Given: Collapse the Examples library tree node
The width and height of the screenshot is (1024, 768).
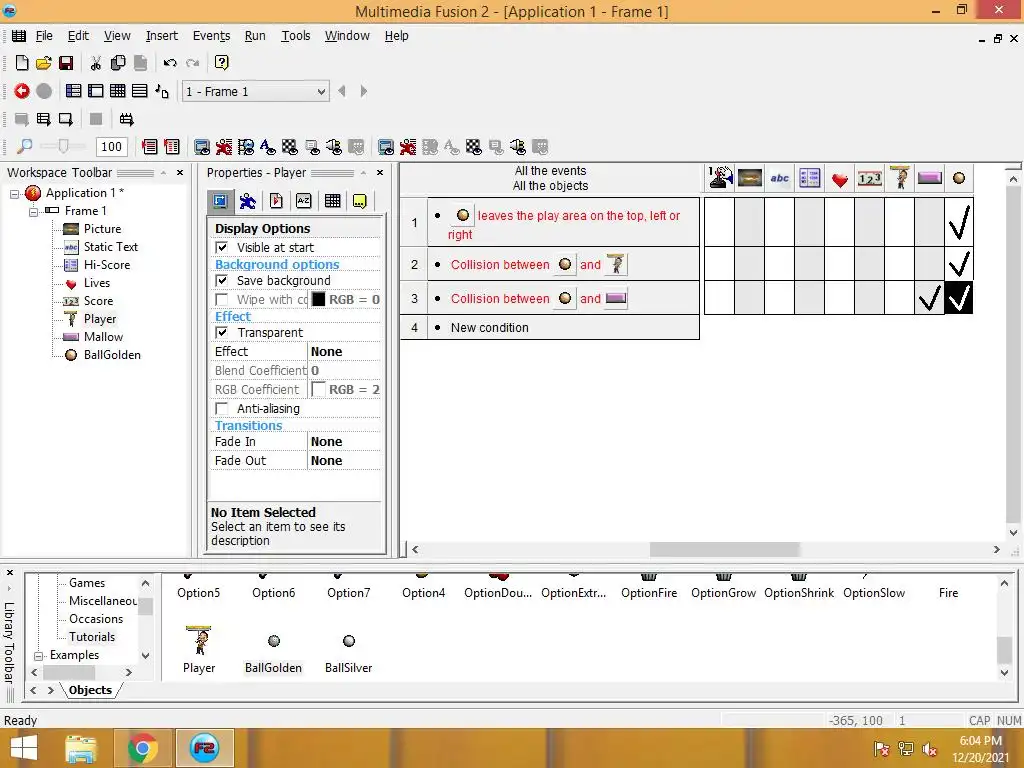Looking at the screenshot, I should 39,656.
